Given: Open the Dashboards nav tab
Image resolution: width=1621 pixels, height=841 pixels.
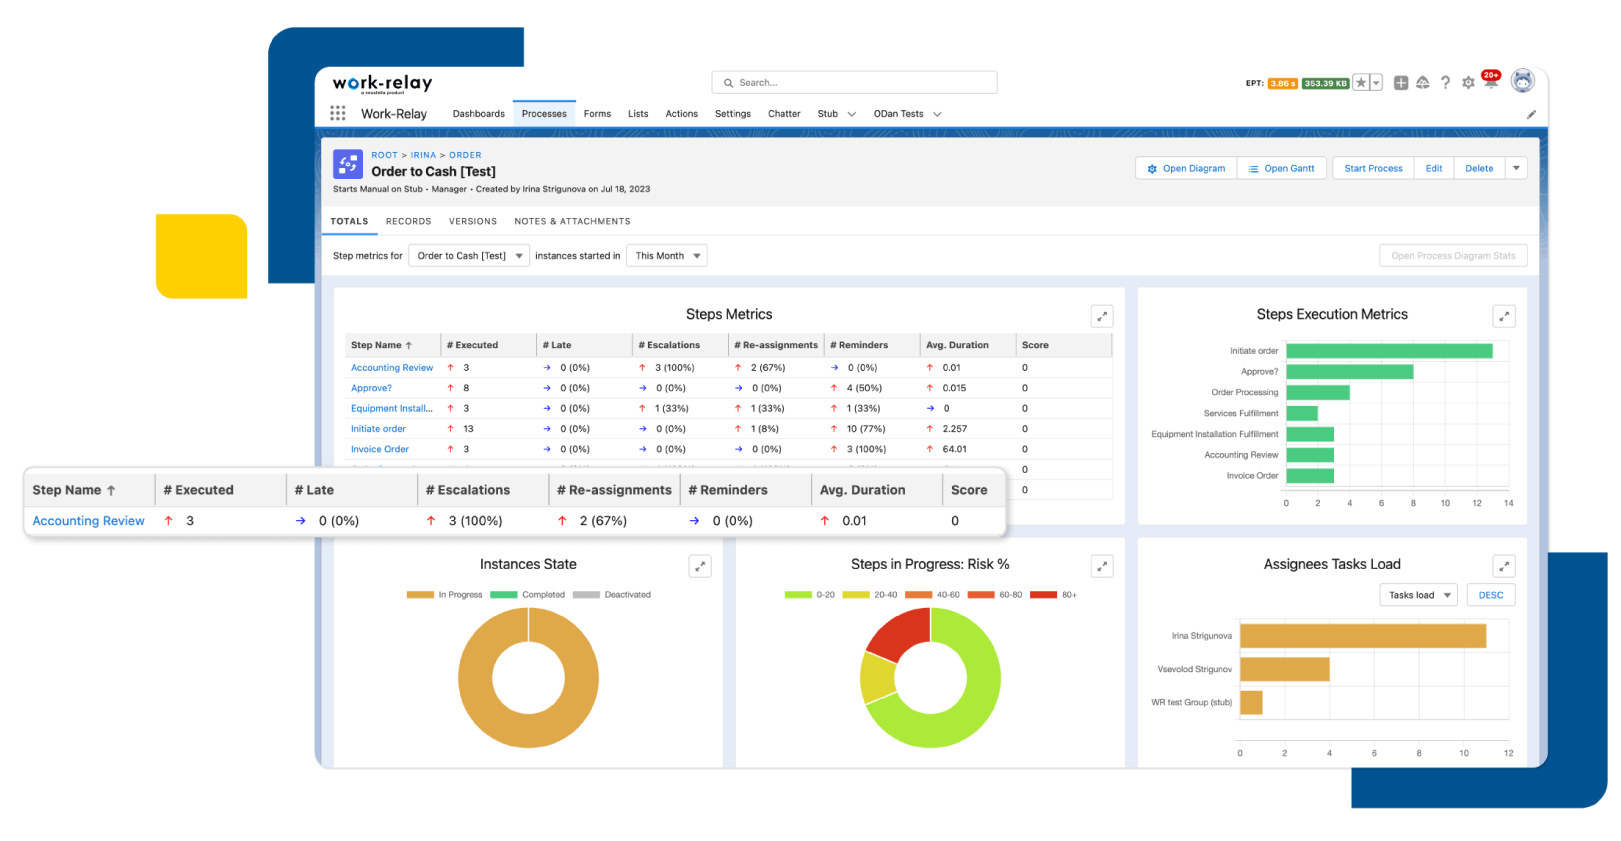Looking at the screenshot, I should (x=478, y=114).
